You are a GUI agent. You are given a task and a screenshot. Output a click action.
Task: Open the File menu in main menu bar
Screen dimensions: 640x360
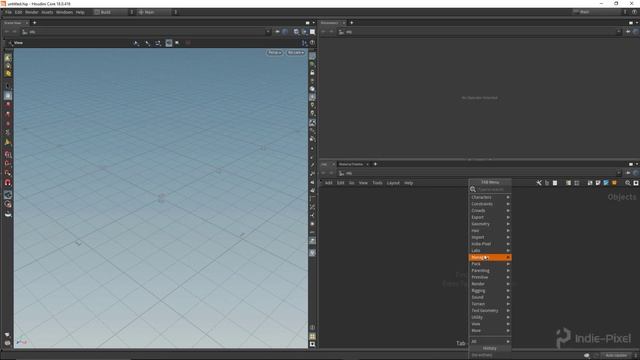[x=8, y=12]
